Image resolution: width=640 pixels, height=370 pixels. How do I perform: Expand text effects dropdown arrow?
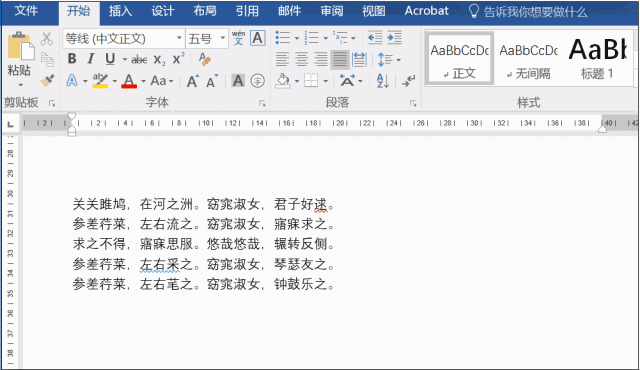tap(85, 81)
